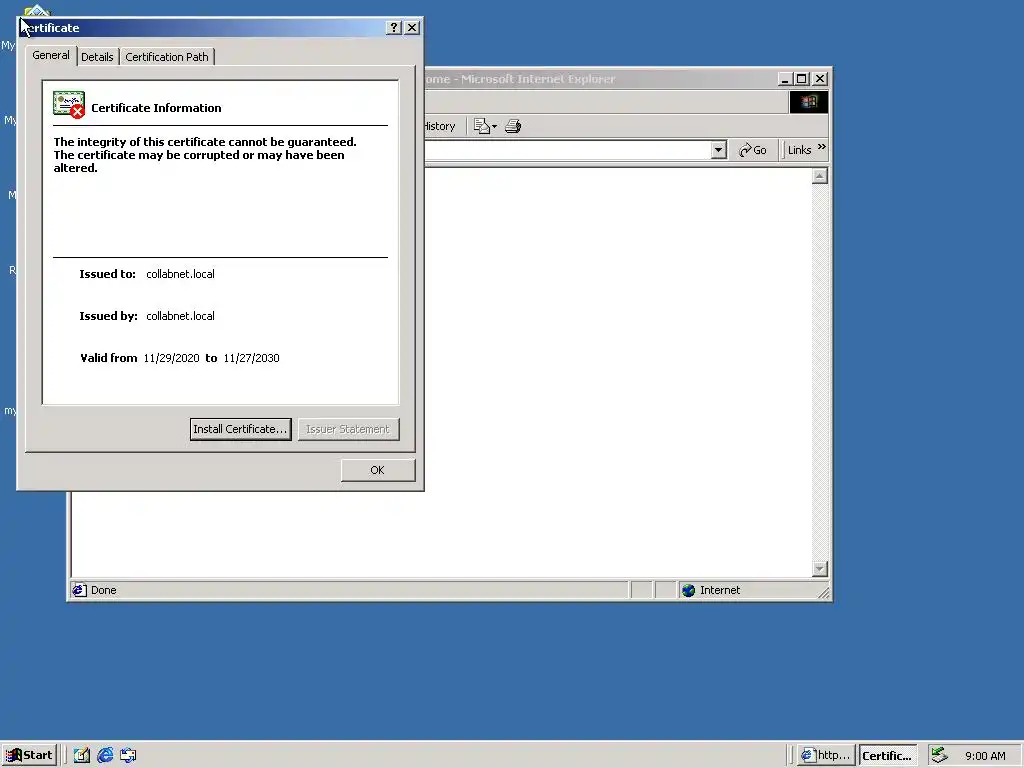Click the certificate integrity warning text

(205, 155)
